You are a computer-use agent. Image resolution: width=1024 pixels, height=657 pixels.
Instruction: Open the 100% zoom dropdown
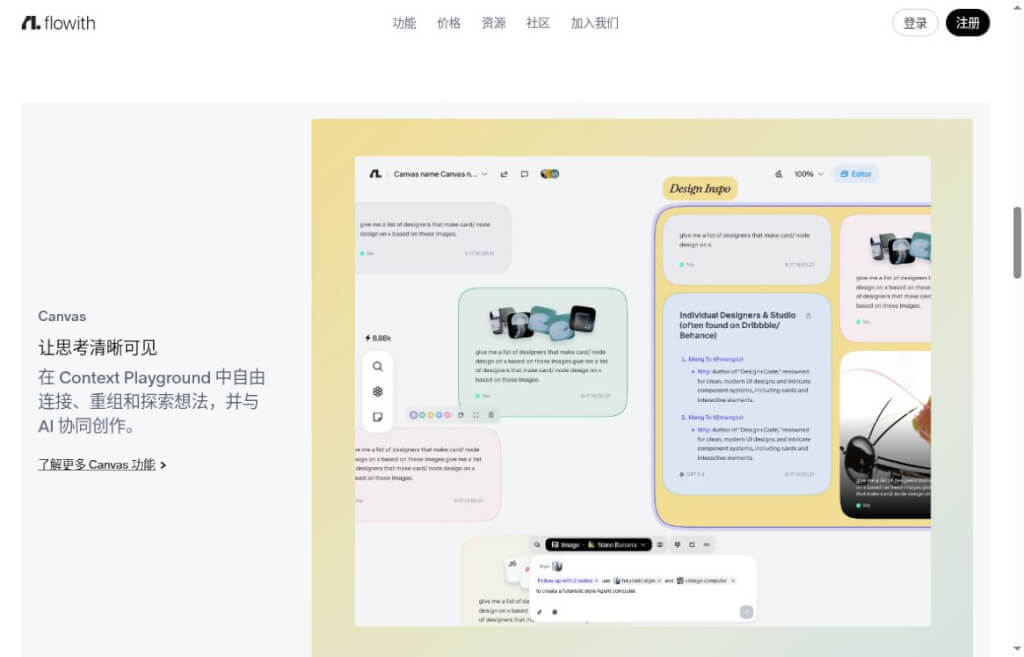(808, 174)
